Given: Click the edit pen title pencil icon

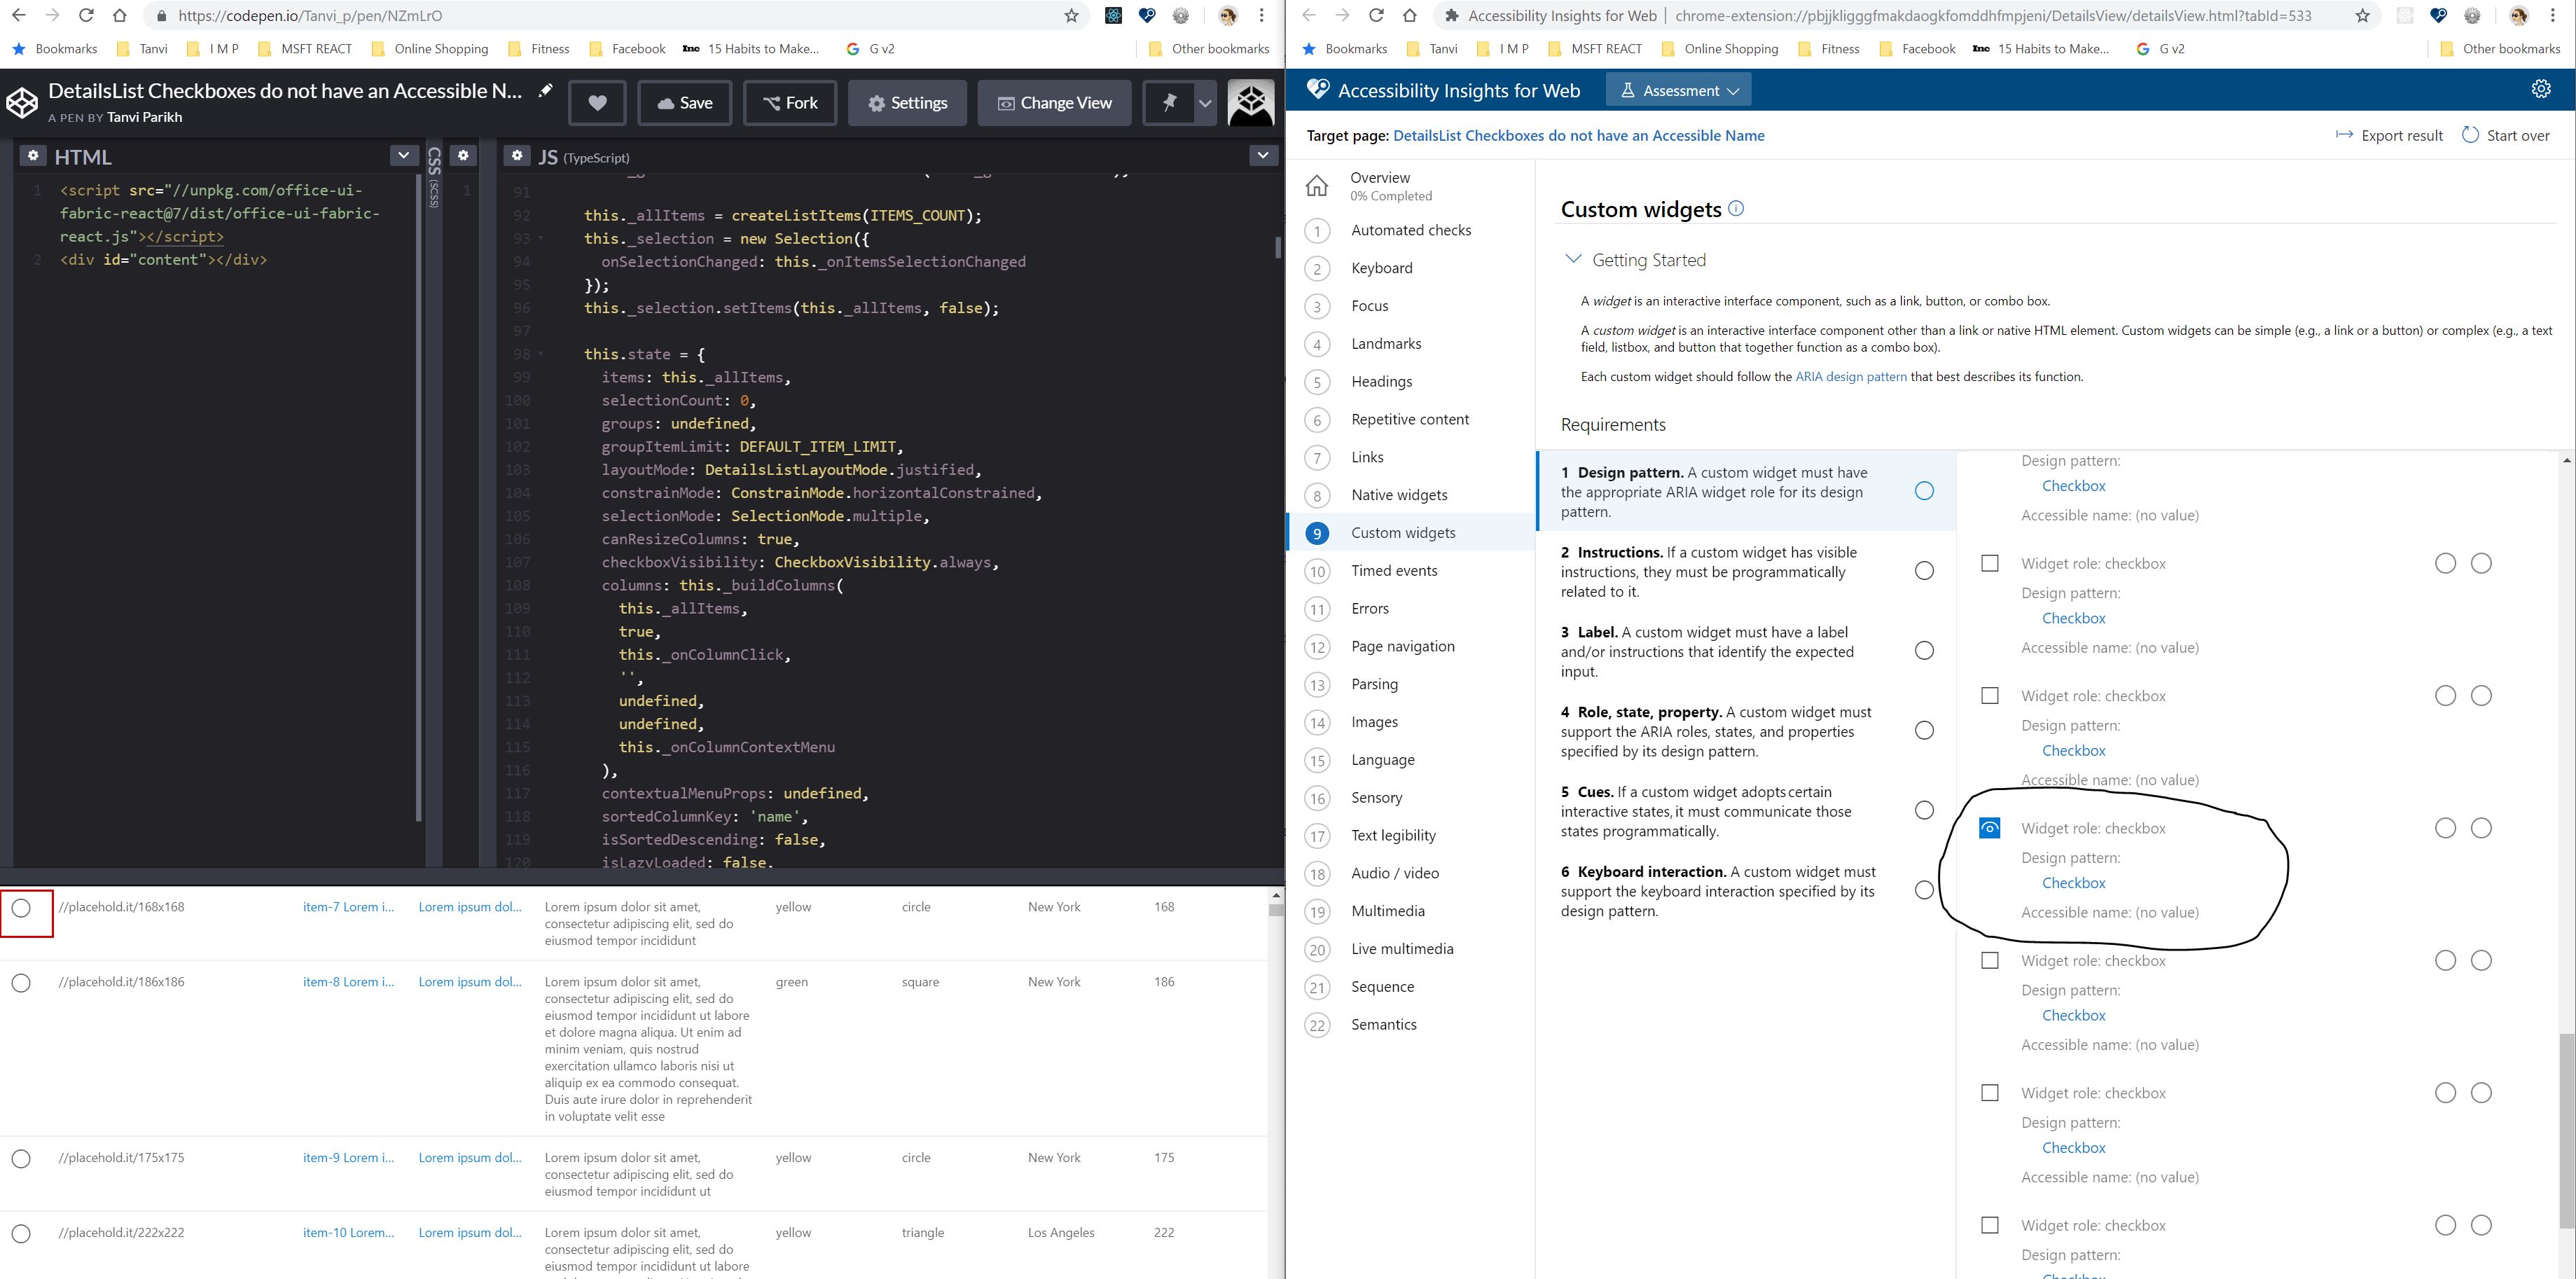Looking at the screenshot, I should 545,91.
